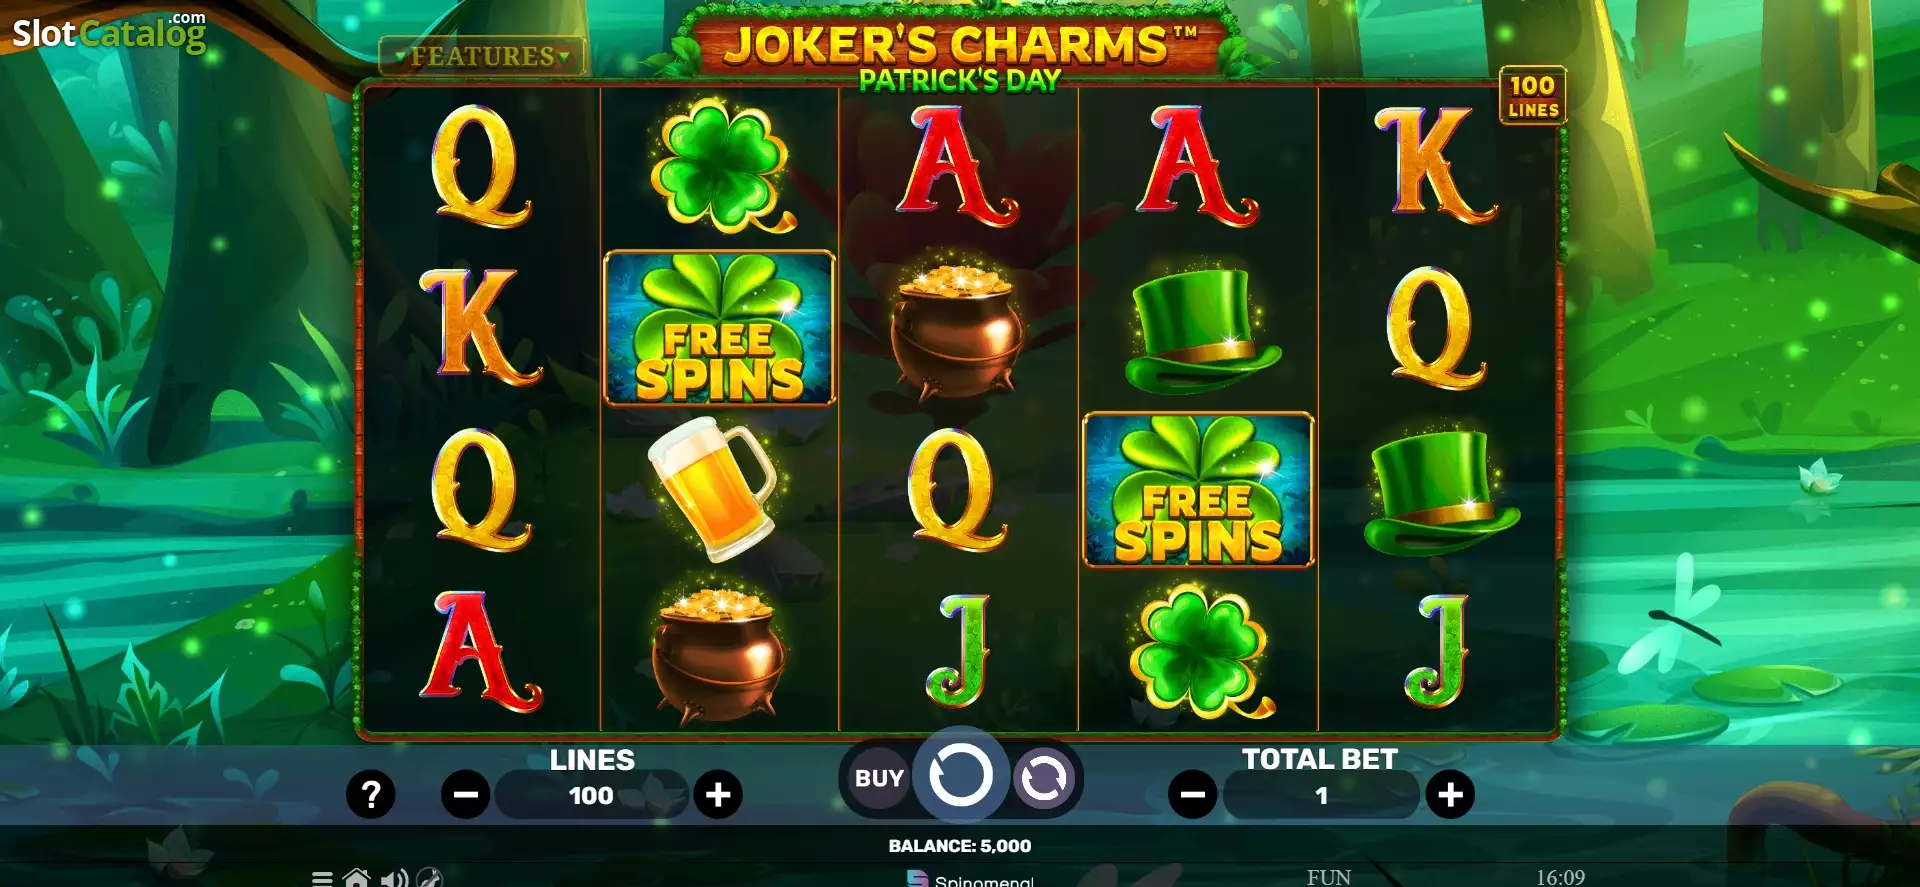Go to home via house icon
The image size is (1920, 887).
point(356,878)
